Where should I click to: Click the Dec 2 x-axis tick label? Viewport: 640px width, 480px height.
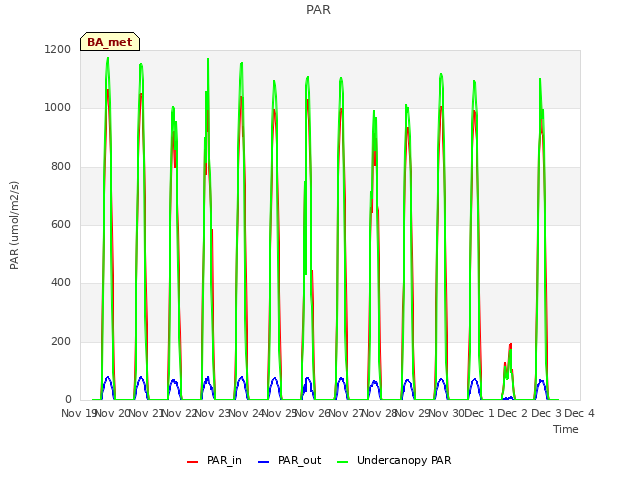(513, 413)
